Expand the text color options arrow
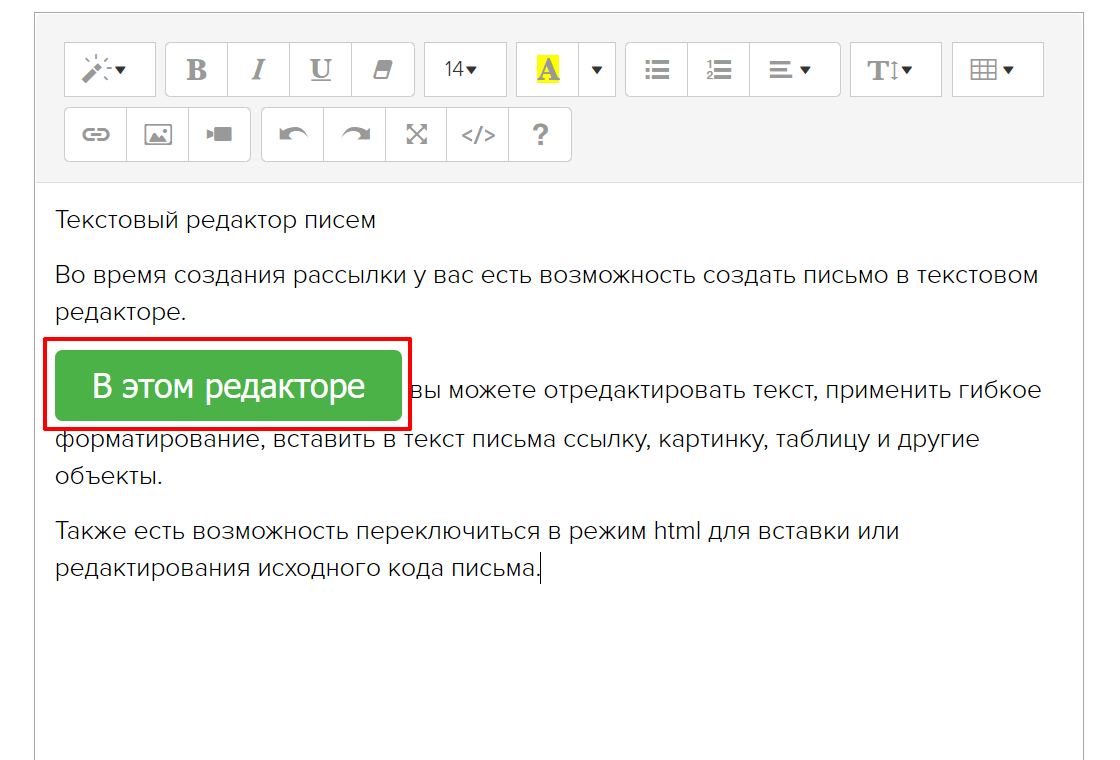1120x760 pixels. [597, 70]
